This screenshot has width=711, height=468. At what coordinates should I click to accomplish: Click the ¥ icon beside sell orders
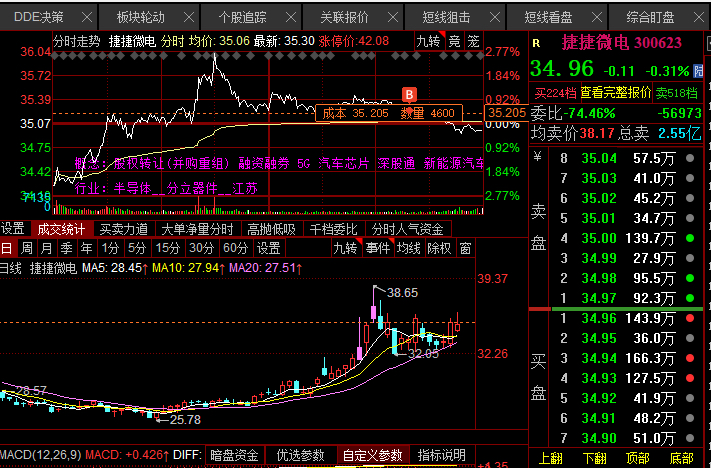point(538,157)
